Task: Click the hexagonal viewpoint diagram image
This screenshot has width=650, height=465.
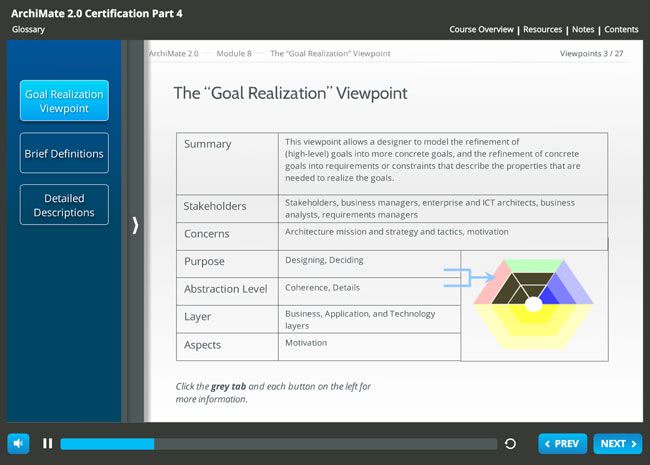Action: 534,304
